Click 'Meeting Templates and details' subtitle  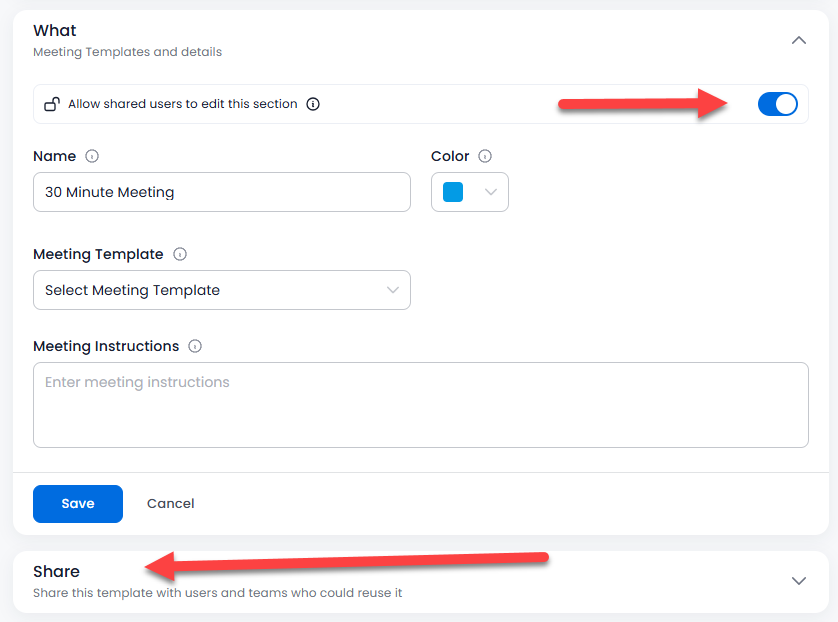pos(127,52)
